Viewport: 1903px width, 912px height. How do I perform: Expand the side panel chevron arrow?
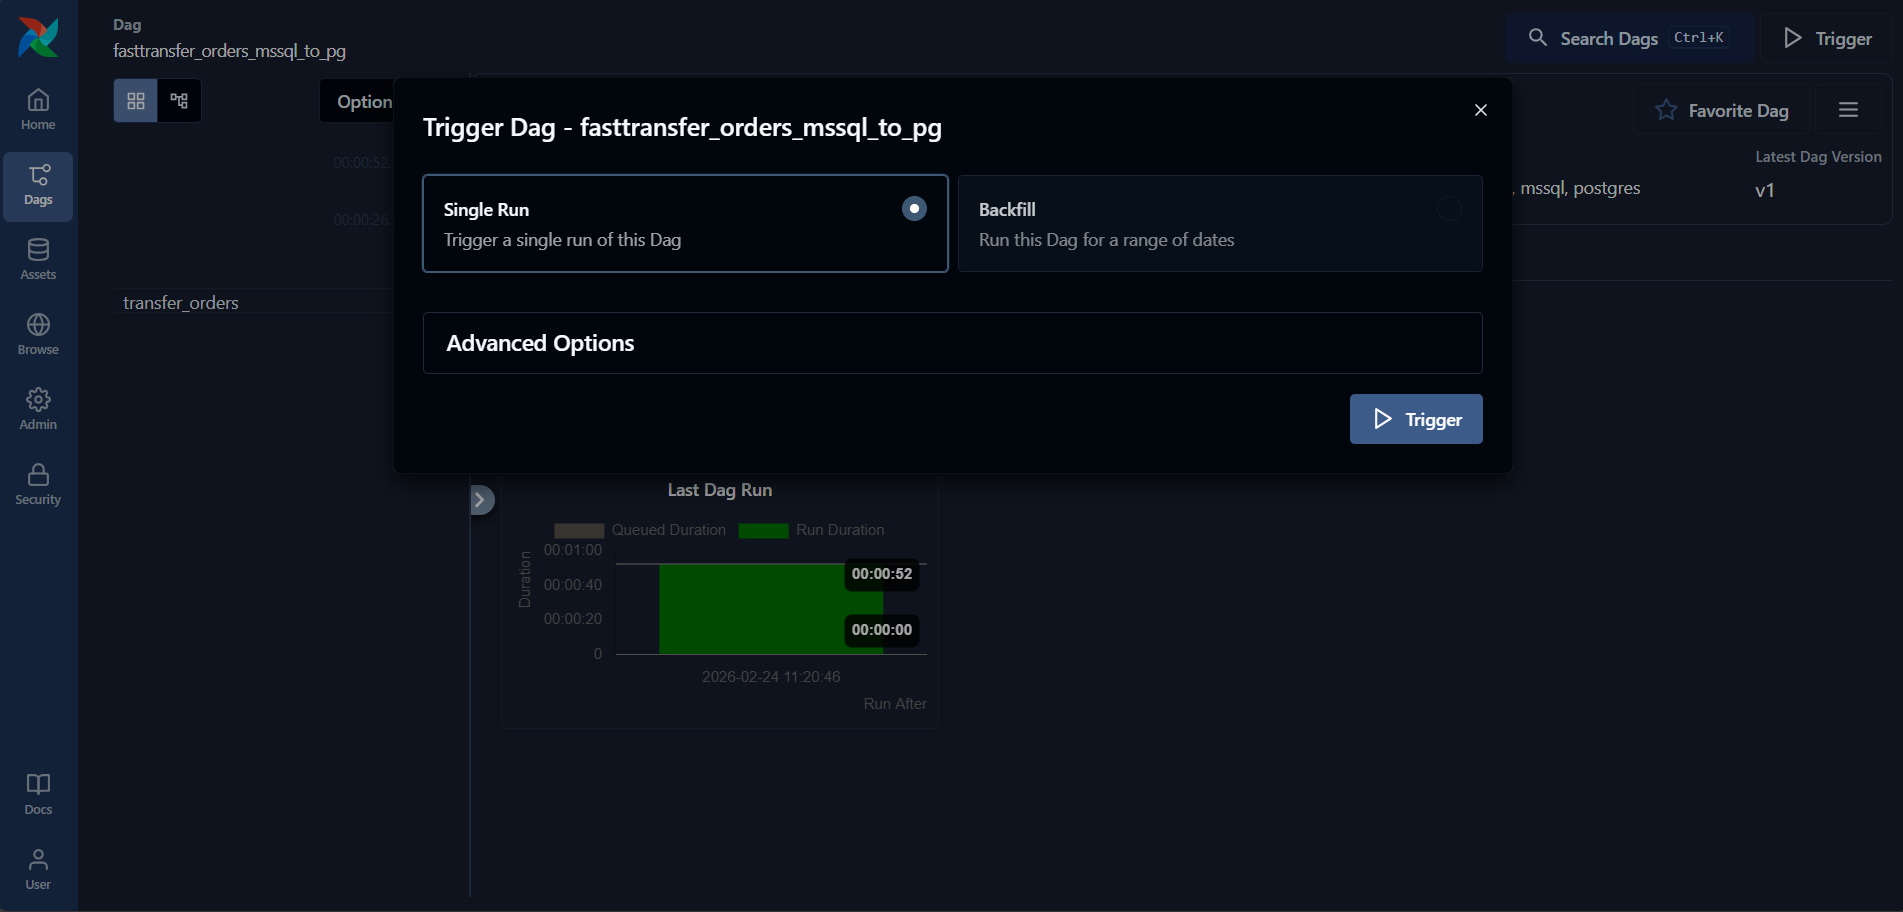click(x=481, y=500)
